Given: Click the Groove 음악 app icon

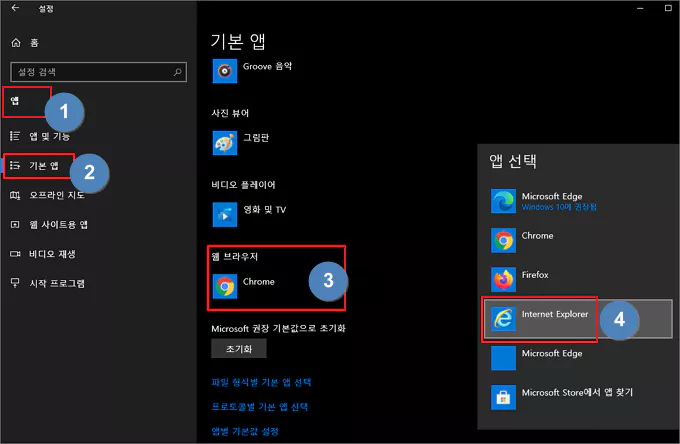Looking at the screenshot, I should [x=225, y=71].
